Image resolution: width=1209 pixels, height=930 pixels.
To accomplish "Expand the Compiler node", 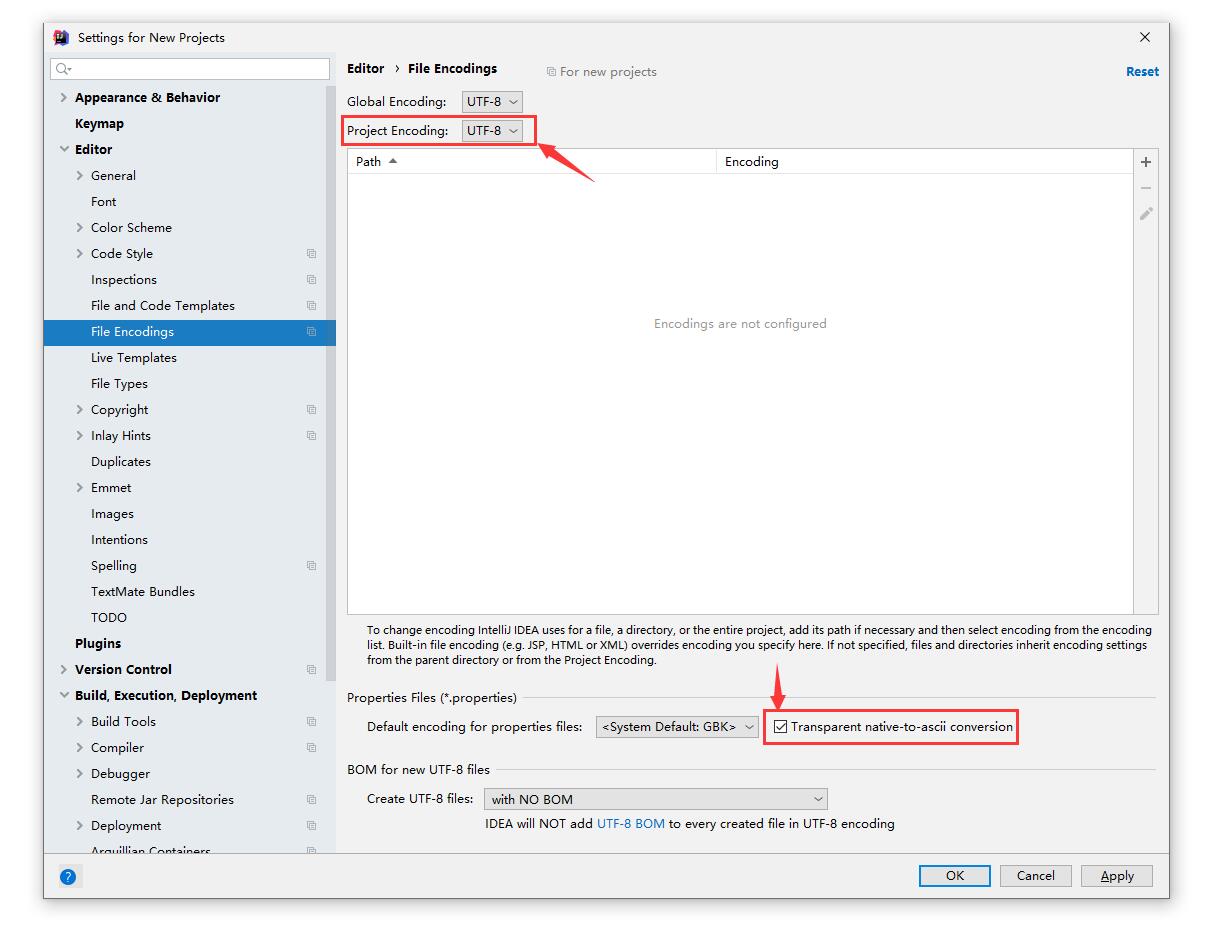I will coord(80,748).
